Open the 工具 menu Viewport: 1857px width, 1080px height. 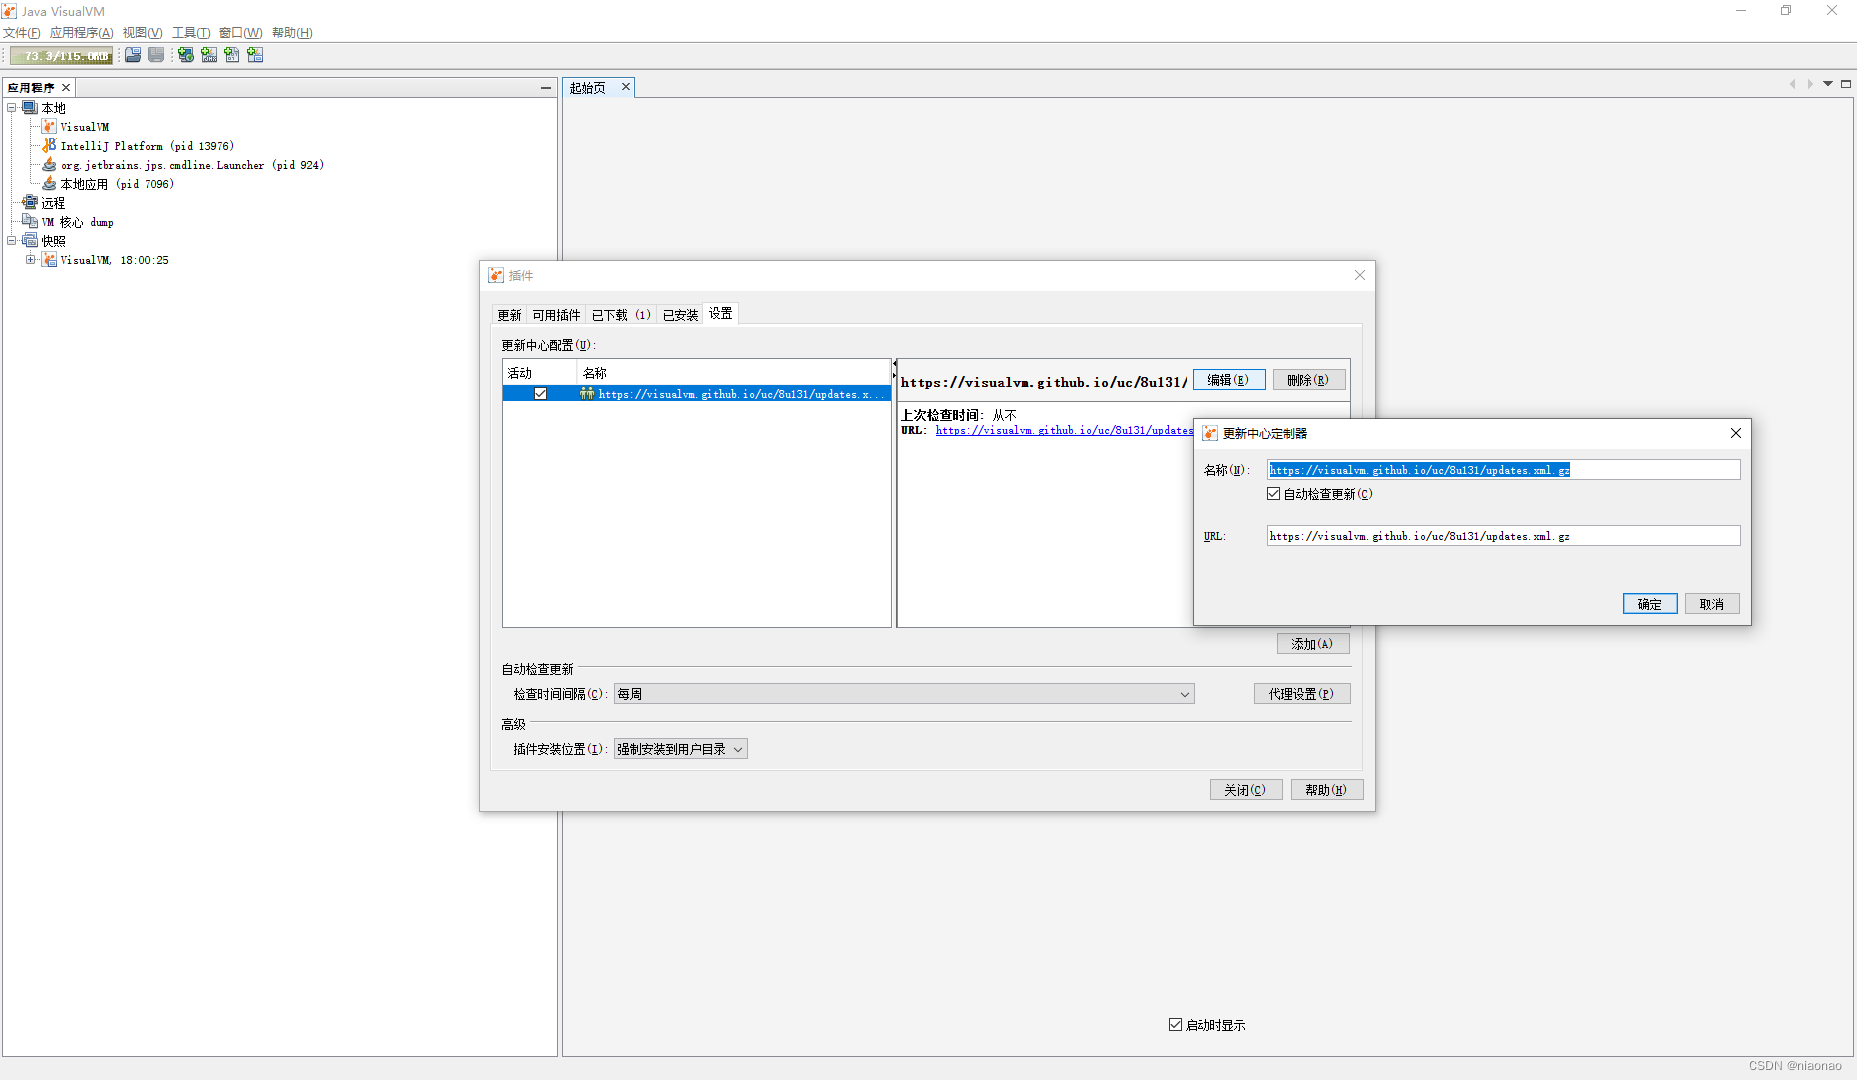pos(190,33)
